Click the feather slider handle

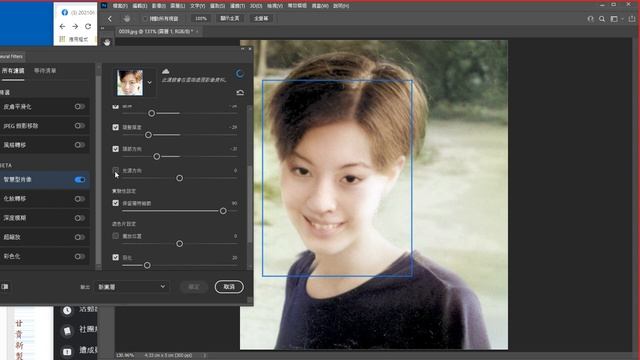[x=147, y=265]
